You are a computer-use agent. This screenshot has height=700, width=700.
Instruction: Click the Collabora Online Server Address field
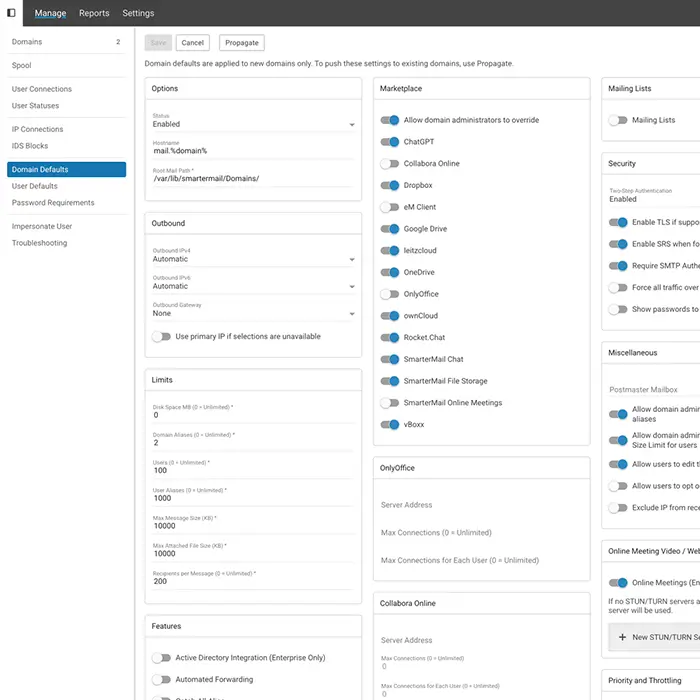(481, 640)
